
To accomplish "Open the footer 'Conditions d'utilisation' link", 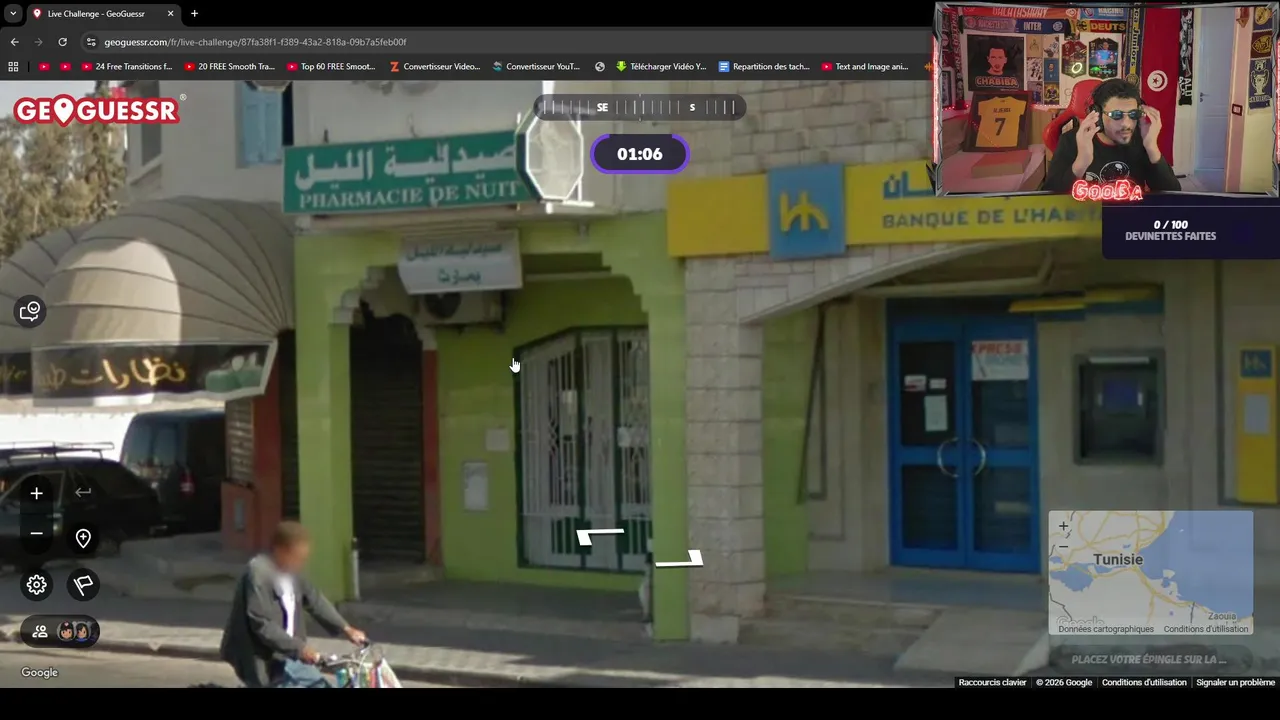I will click(1144, 682).
